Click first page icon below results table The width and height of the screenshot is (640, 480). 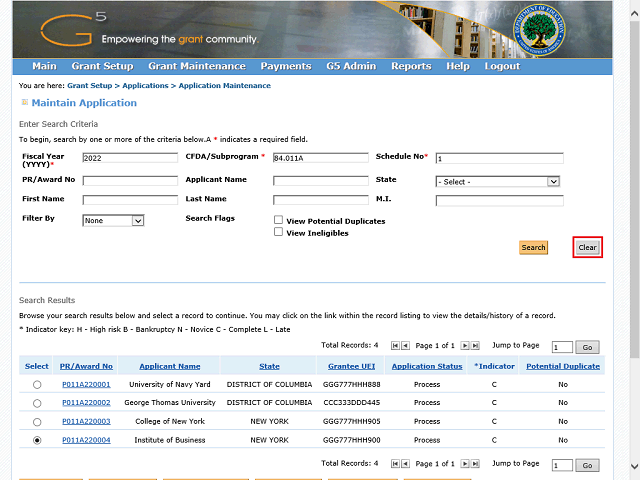point(394,464)
